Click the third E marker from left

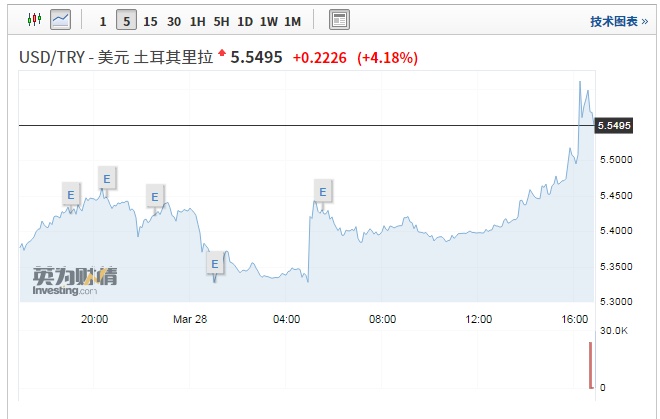coord(154,196)
